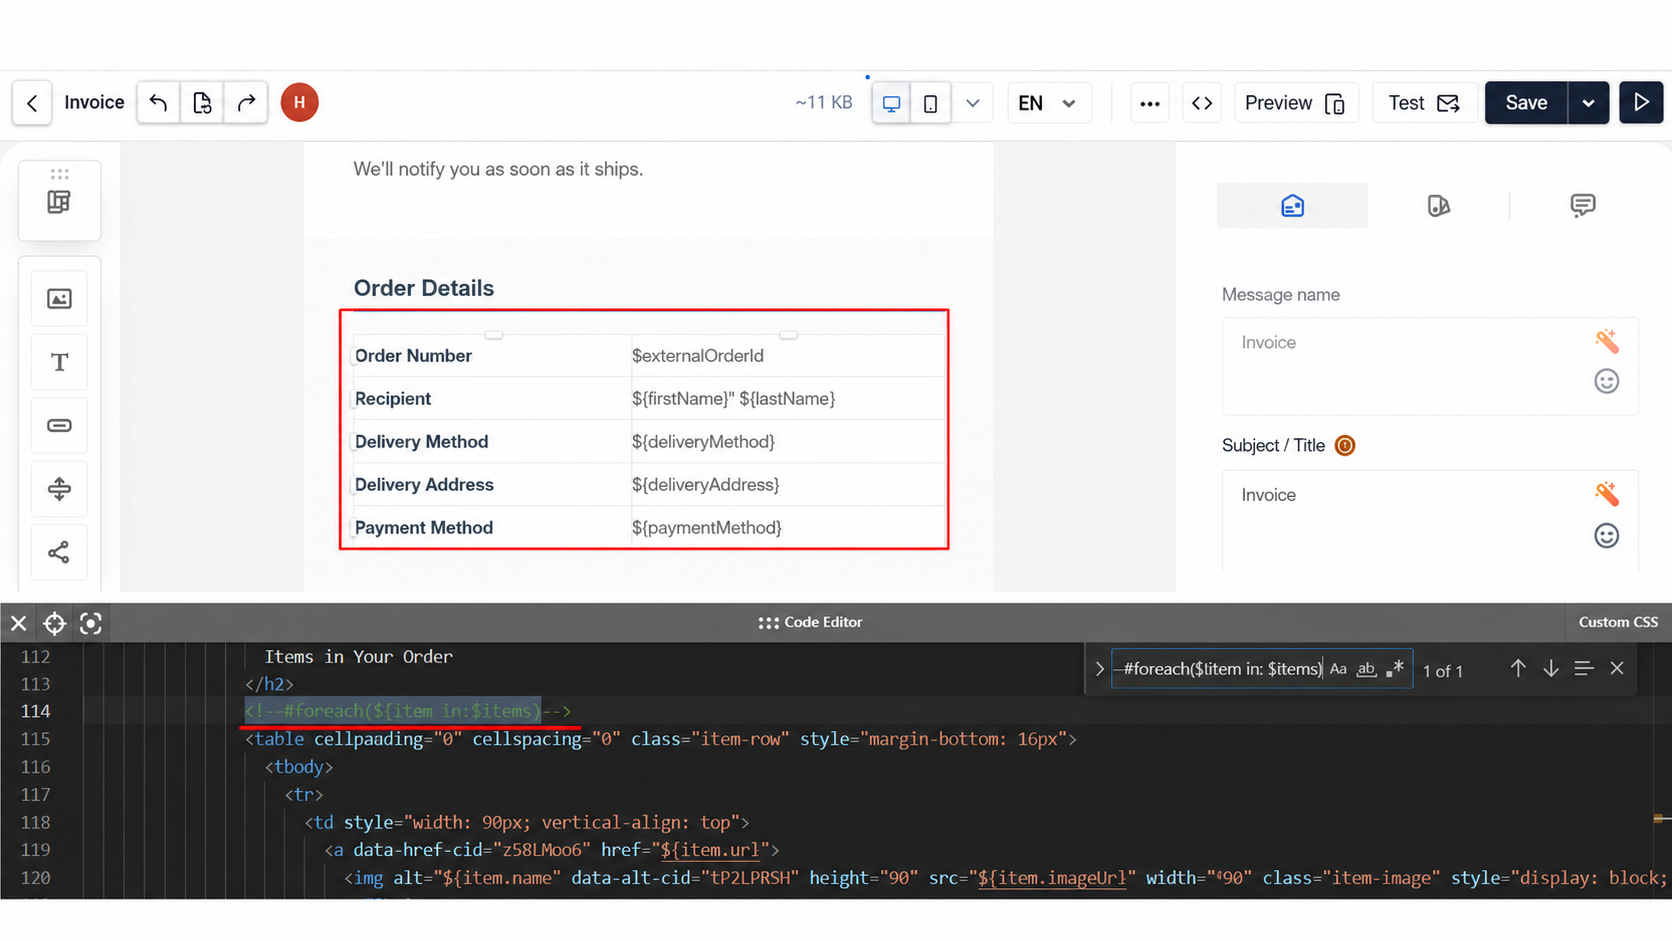Go back using the left arrow button
The height and width of the screenshot is (941, 1672).
(32, 103)
